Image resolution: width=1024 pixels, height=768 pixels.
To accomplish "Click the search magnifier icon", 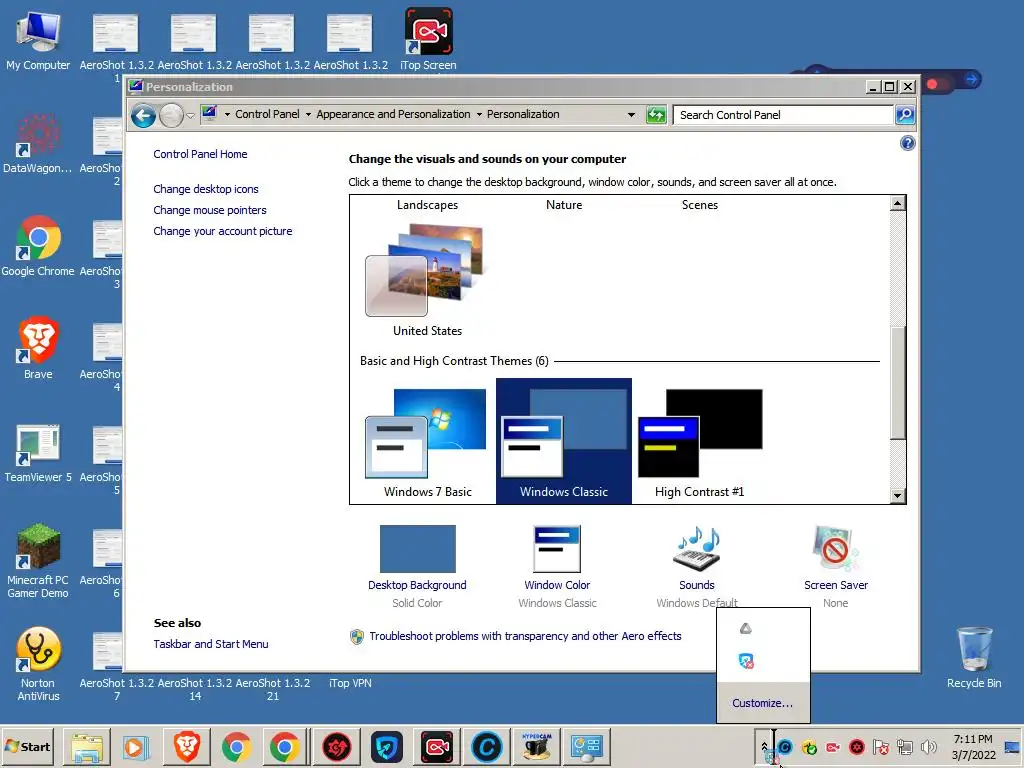I will (x=904, y=115).
